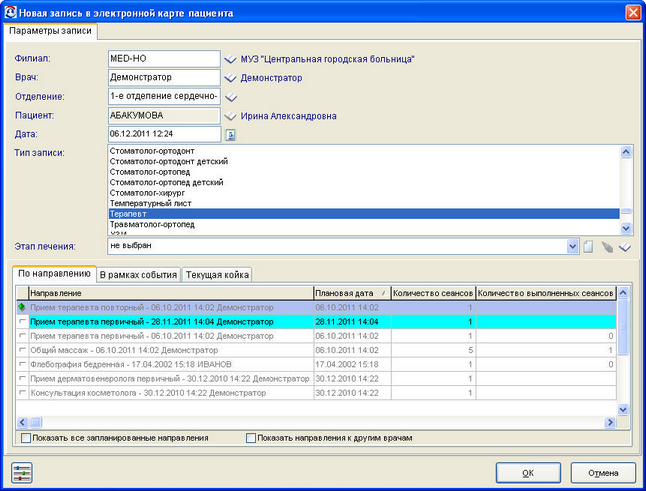Select row Флебография бедренная - 17.04.2002
The width and height of the screenshot is (646, 491).
(x=316, y=364)
